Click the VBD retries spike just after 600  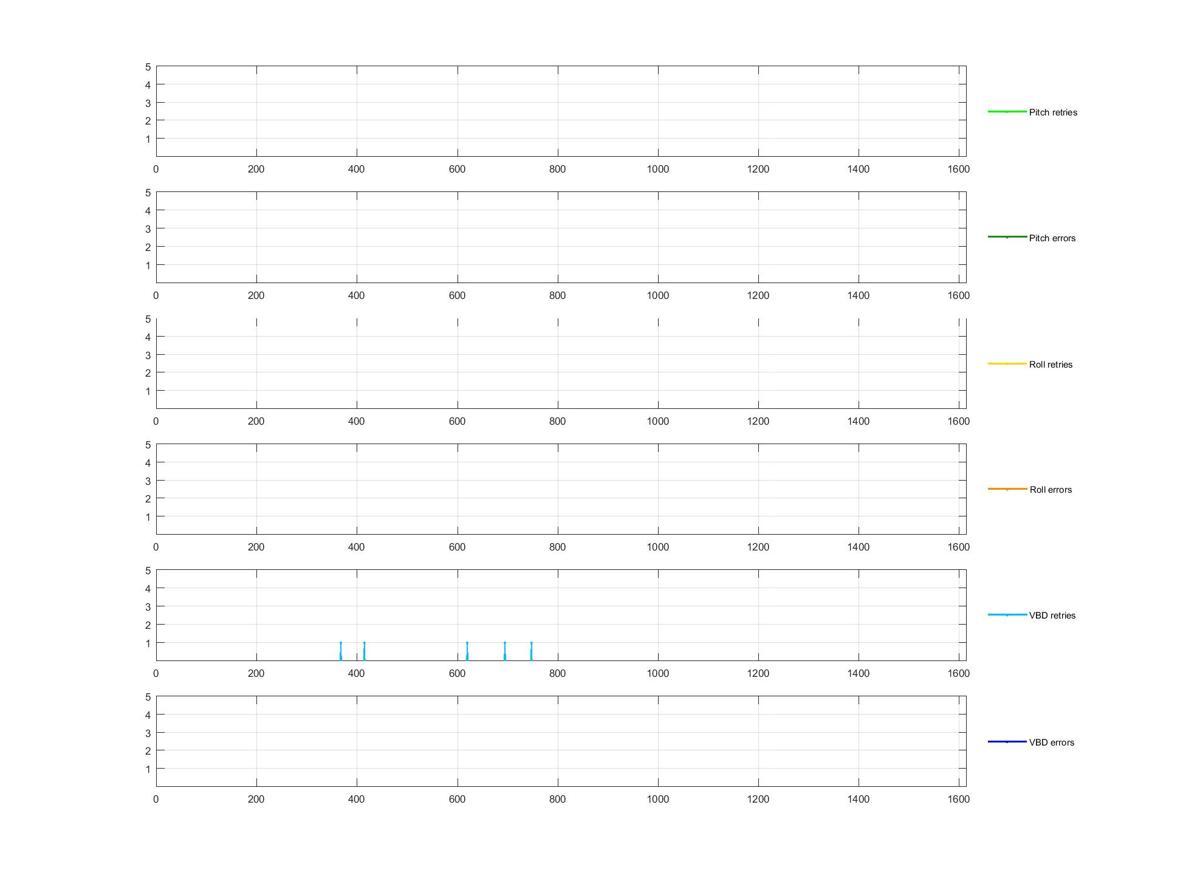(467, 651)
